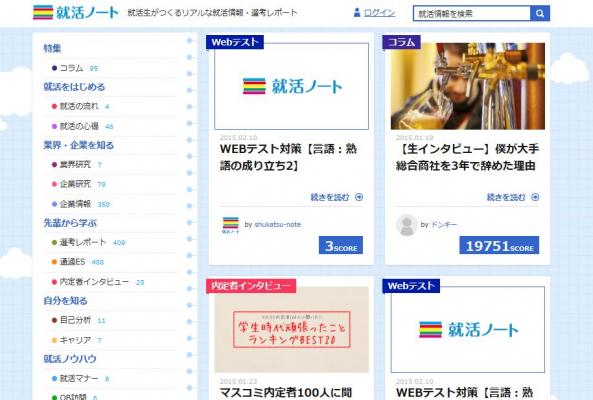Click the magnifier search button
The height and width of the screenshot is (400, 593).
540,14
